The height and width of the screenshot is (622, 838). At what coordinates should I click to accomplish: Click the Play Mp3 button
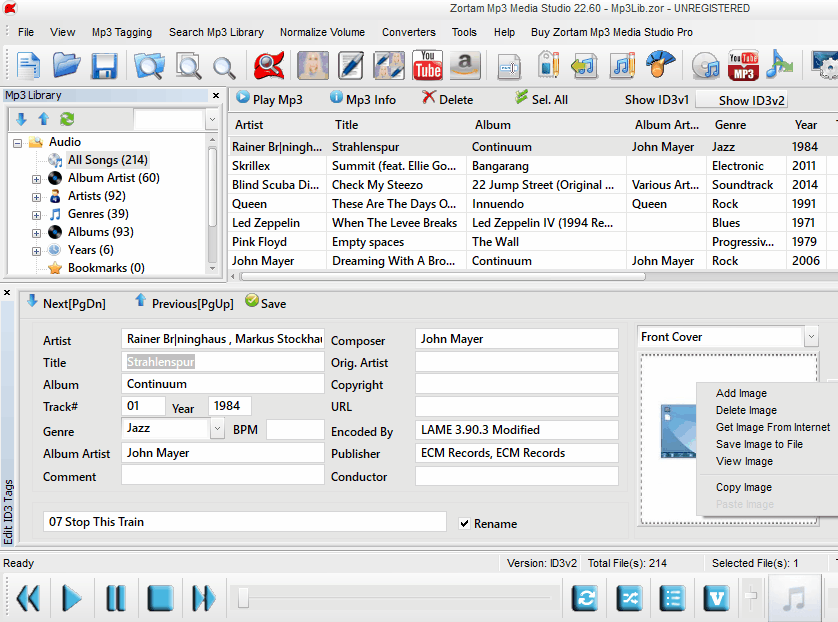pyautogui.click(x=269, y=99)
